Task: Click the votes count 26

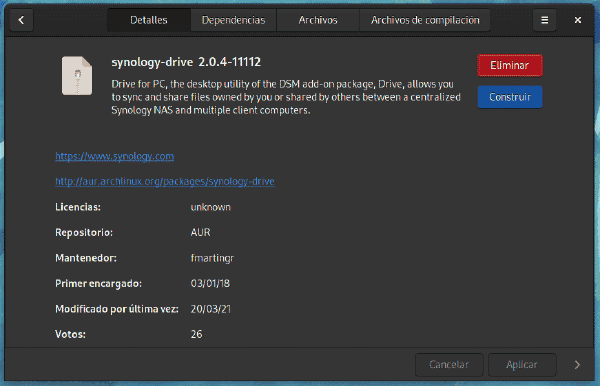Action: click(196, 334)
